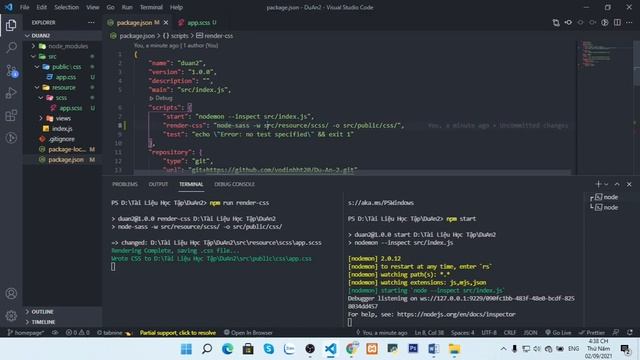640x360 pixels.
Task: Open Microsoft Edge from the taskbar
Action: 228,349
